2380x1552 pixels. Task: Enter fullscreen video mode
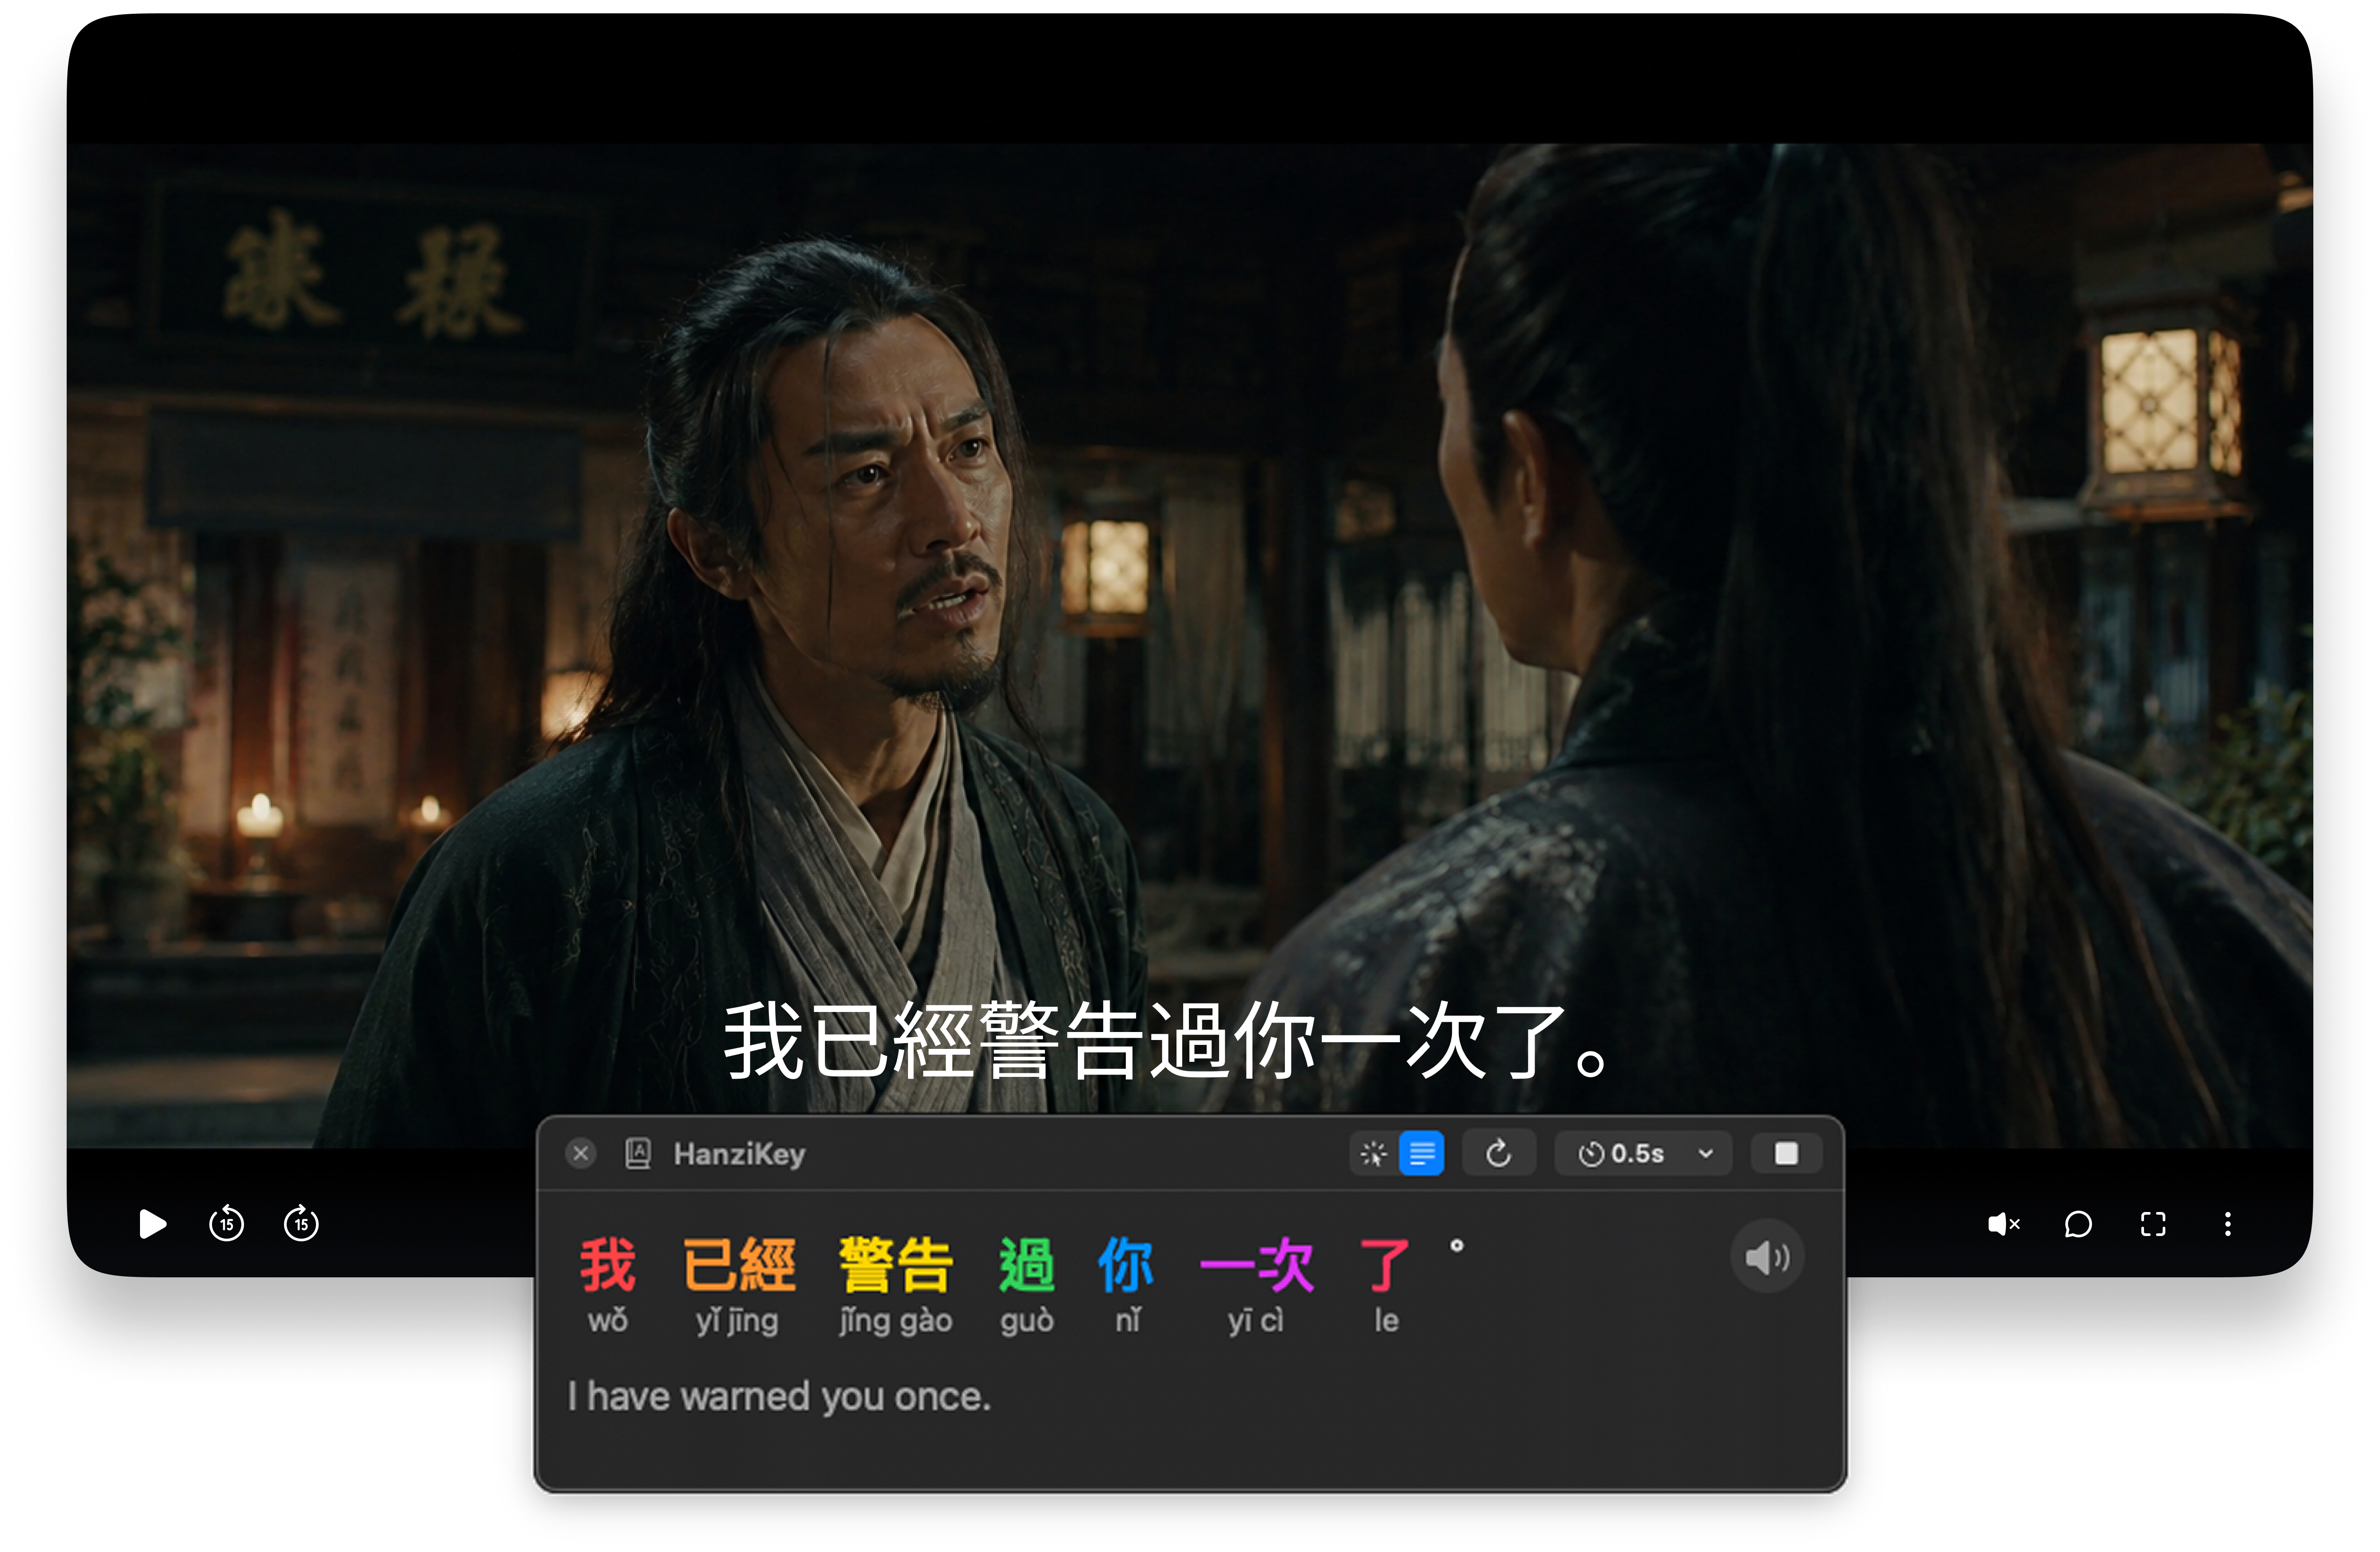[2153, 1223]
